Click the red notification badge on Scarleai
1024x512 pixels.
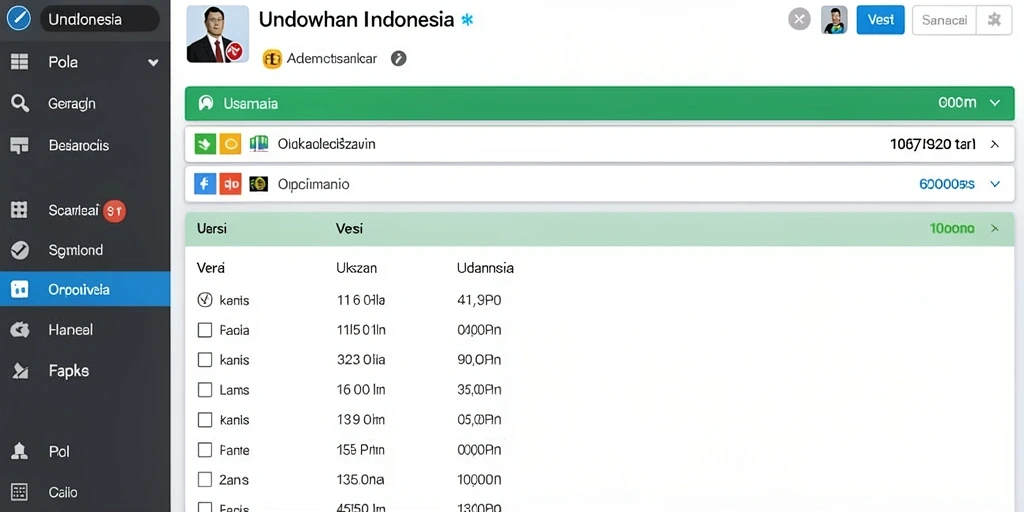[x=114, y=210]
